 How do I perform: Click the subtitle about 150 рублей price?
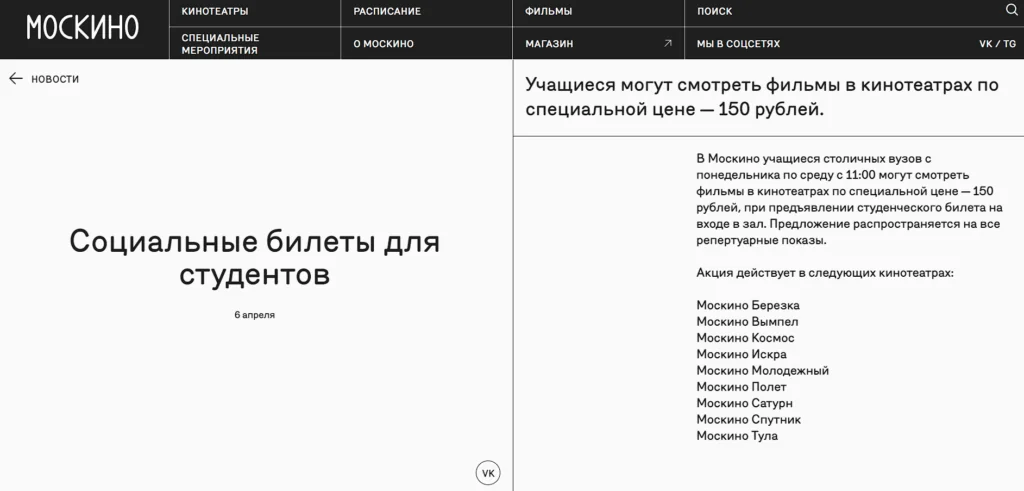click(x=762, y=97)
